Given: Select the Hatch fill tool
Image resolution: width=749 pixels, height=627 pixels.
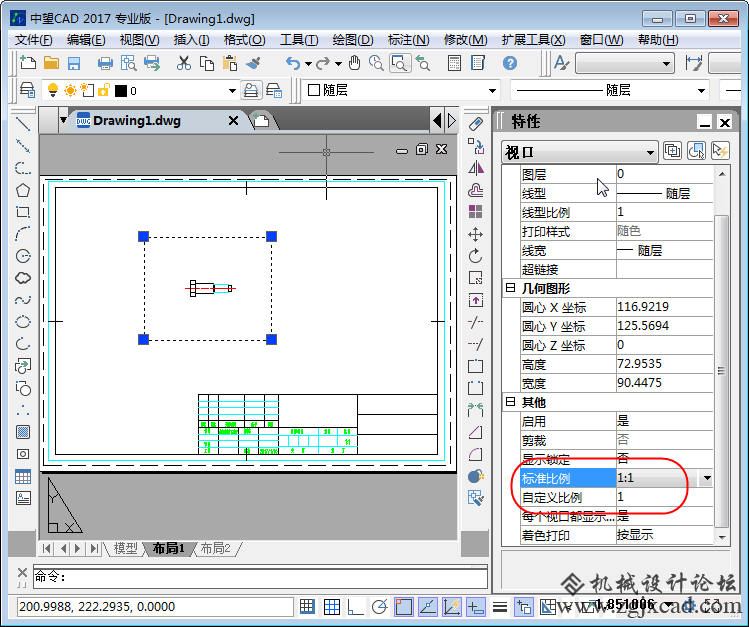Looking at the screenshot, I should (x=22, y=432).
